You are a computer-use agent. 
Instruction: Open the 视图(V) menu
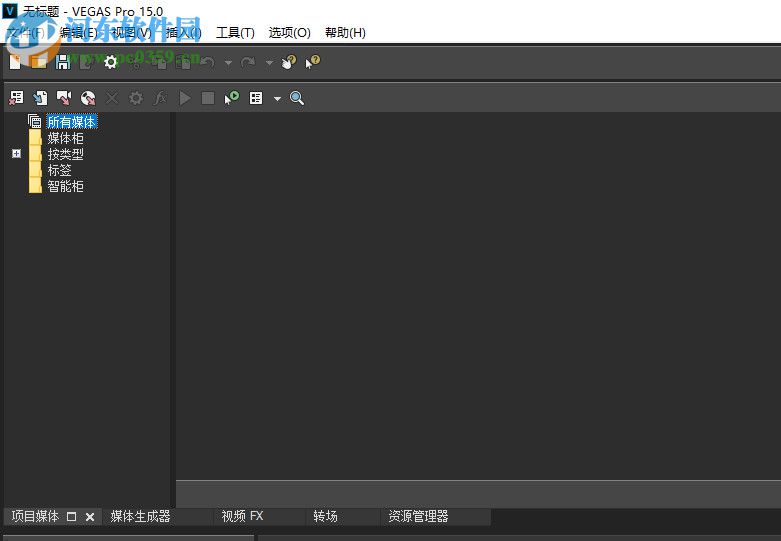pyautogui.click(x=131, y=33)
